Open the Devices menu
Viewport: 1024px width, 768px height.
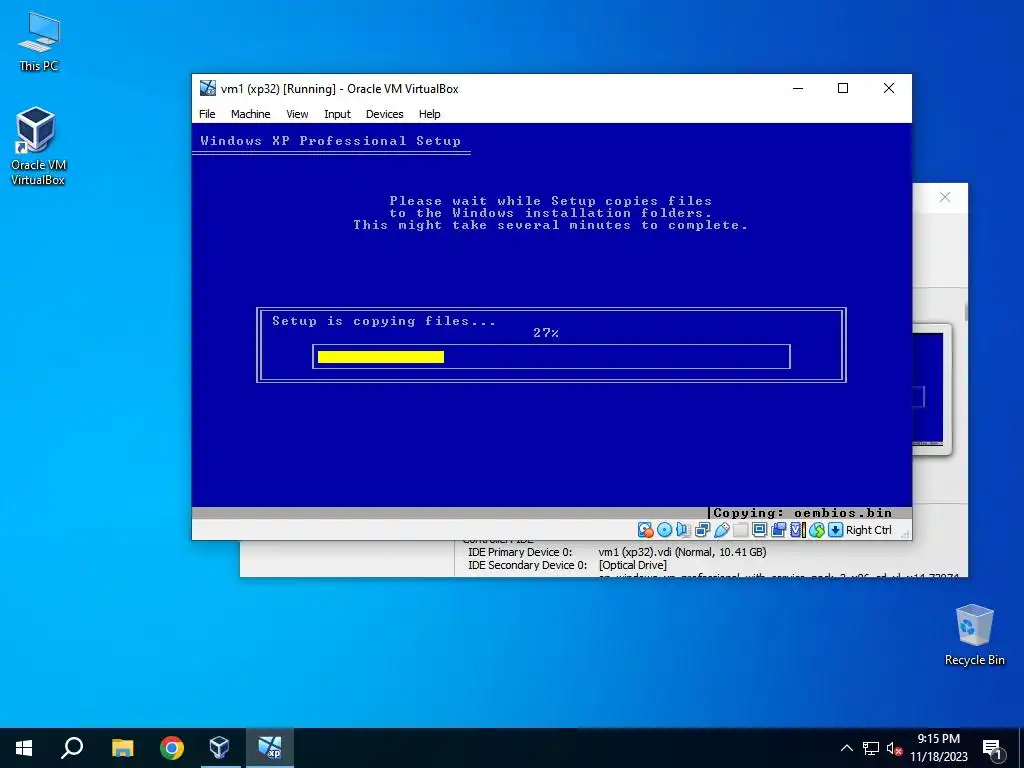point(384,114)
